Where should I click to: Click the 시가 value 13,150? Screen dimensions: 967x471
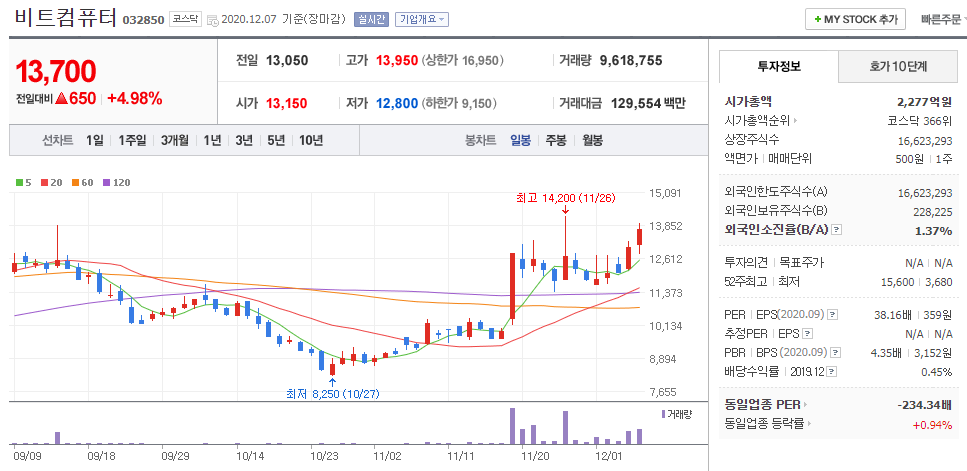click(x=287, y=103)
